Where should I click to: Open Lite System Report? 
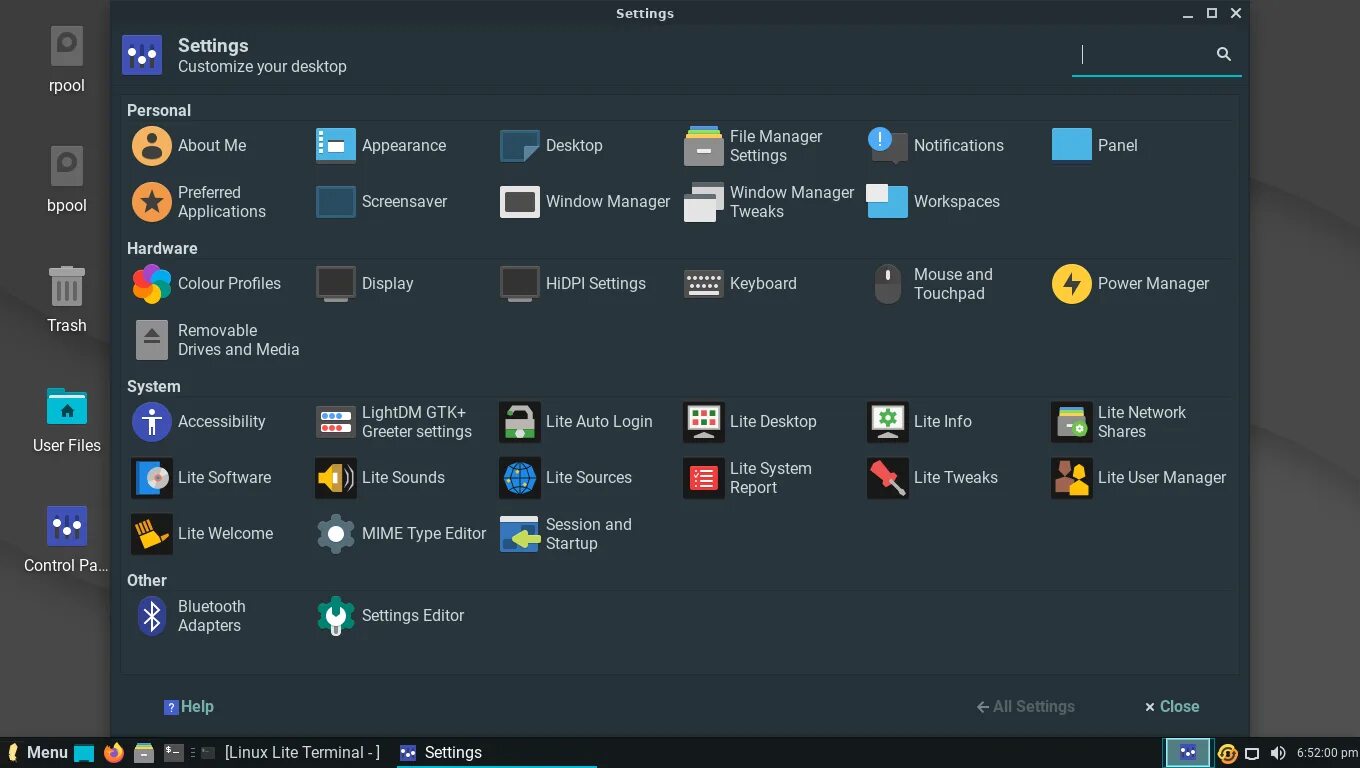point(748,478)
